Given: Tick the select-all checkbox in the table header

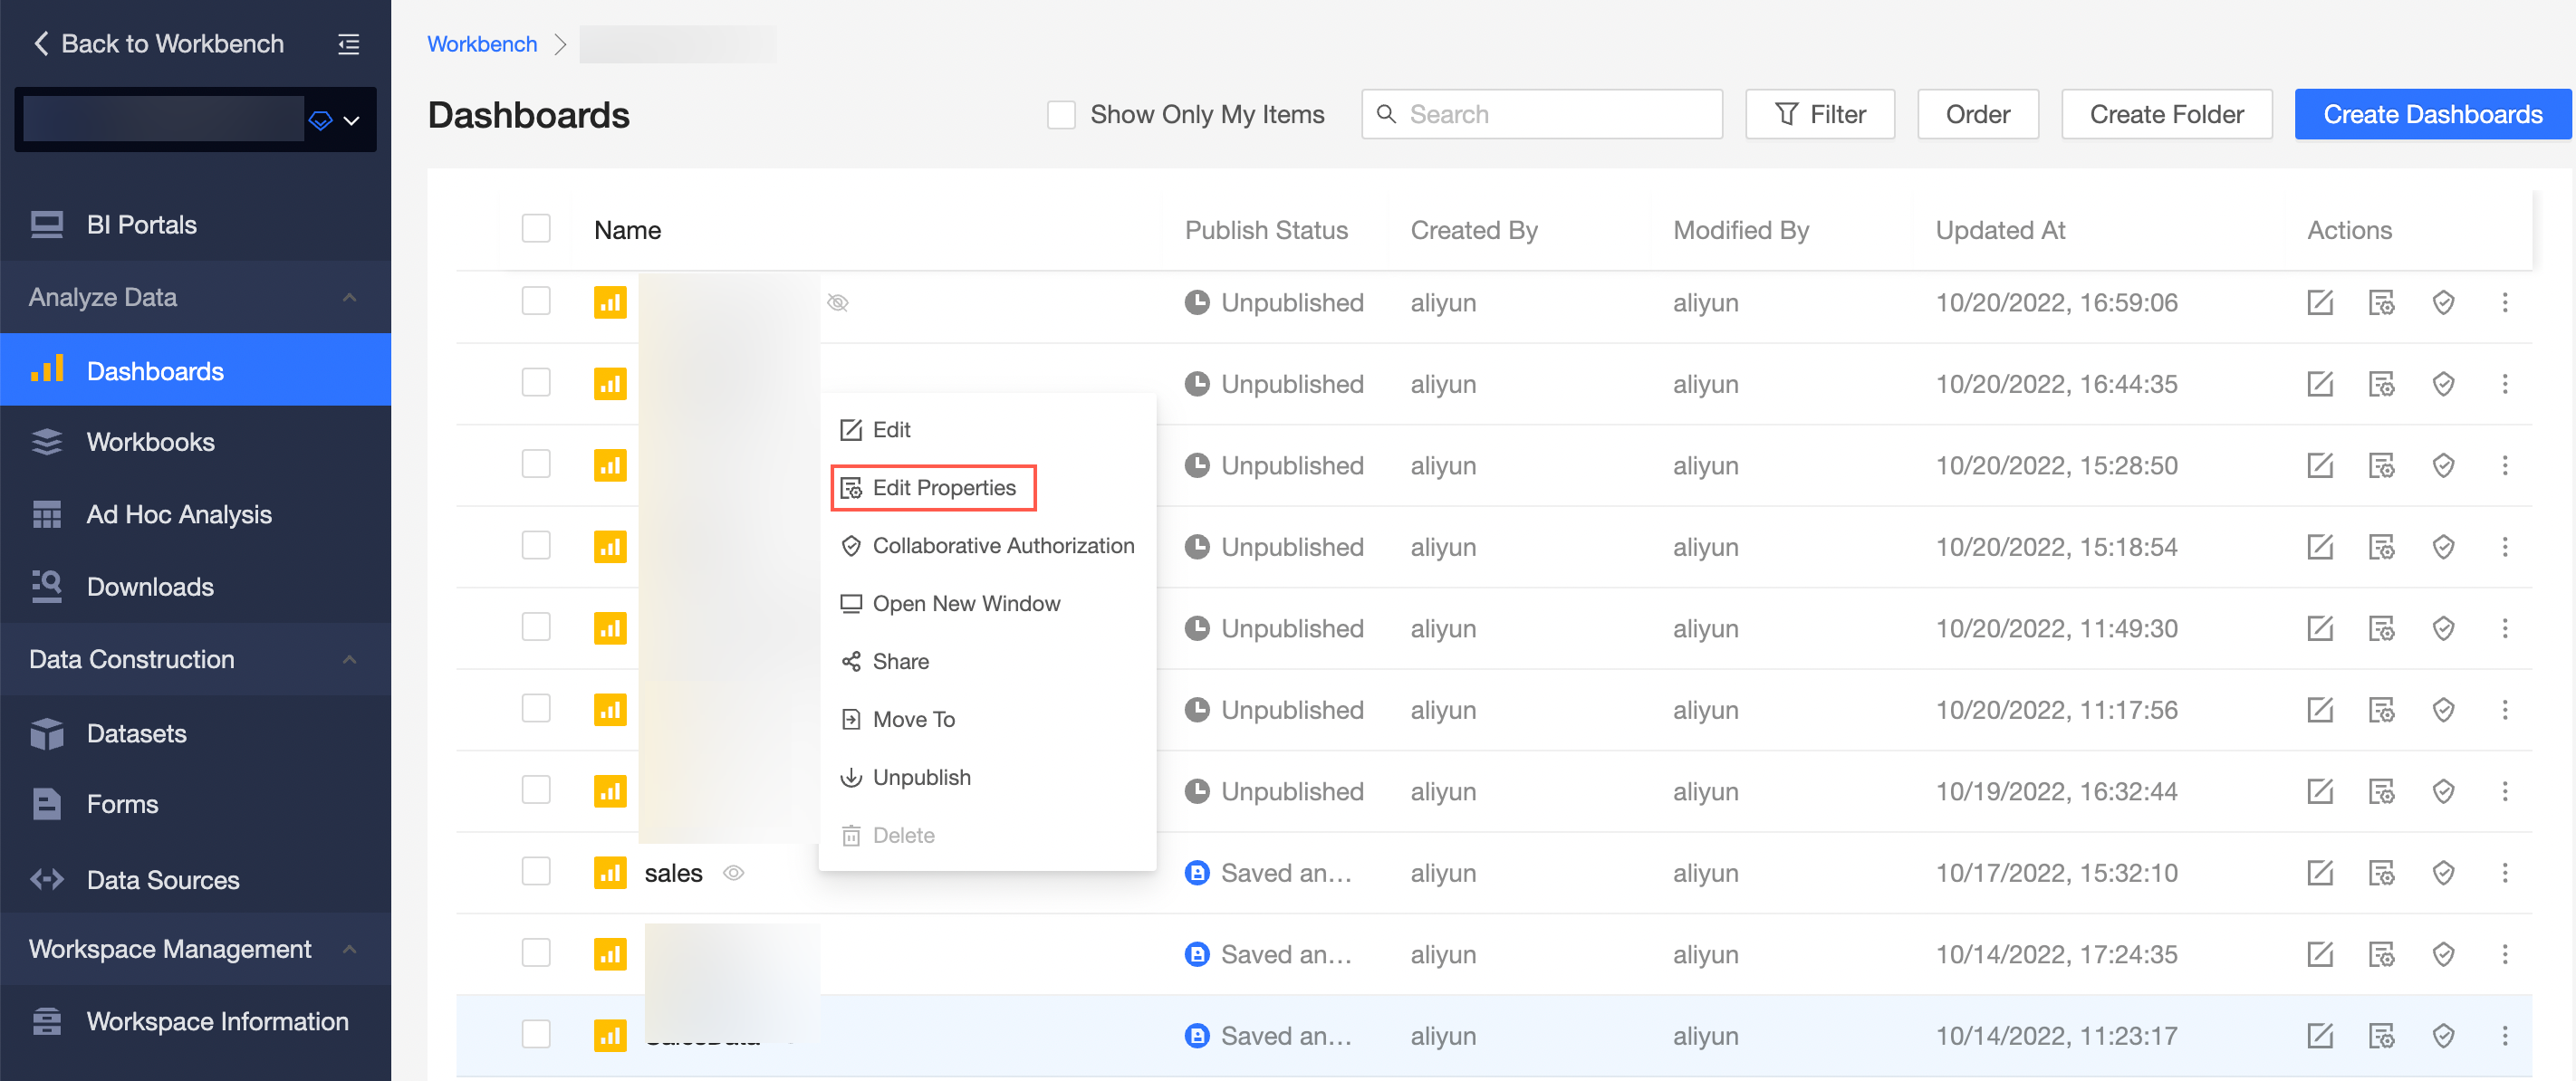Looking at the screenshot, I should coord(536,229).
